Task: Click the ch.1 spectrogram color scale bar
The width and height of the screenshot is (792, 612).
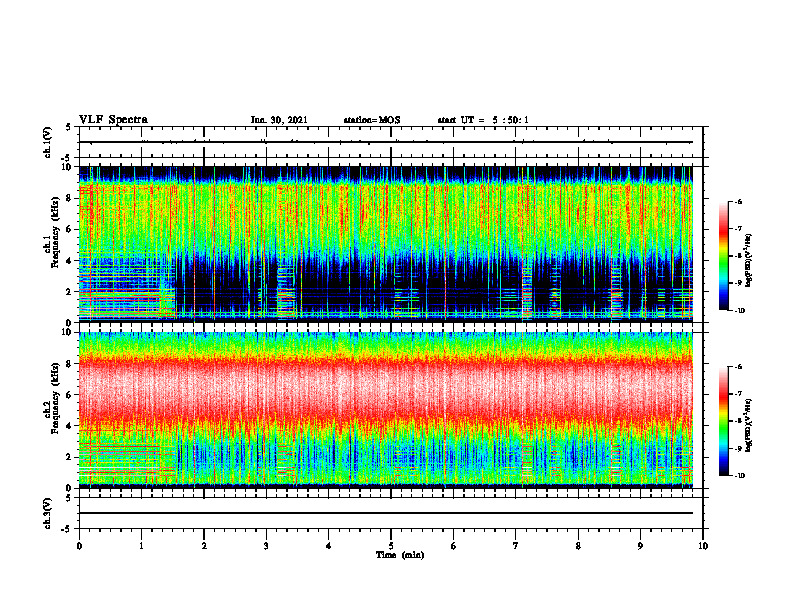Action: 724,256
